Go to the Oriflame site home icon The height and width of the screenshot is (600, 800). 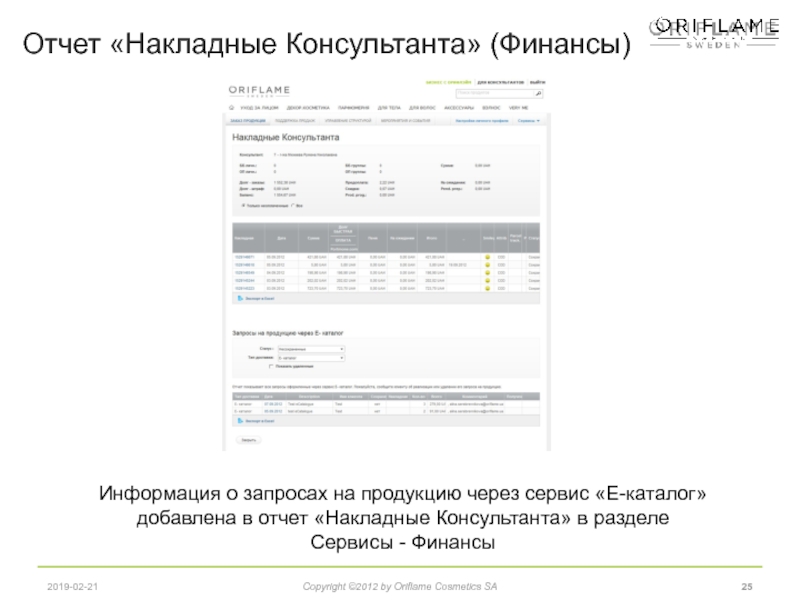[x=232, y=108]
